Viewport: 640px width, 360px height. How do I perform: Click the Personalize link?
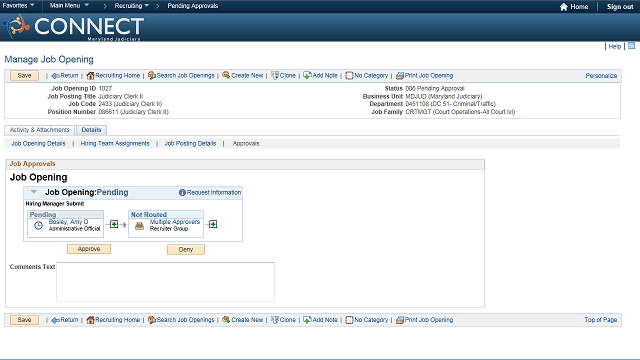(x=601, y=76)
